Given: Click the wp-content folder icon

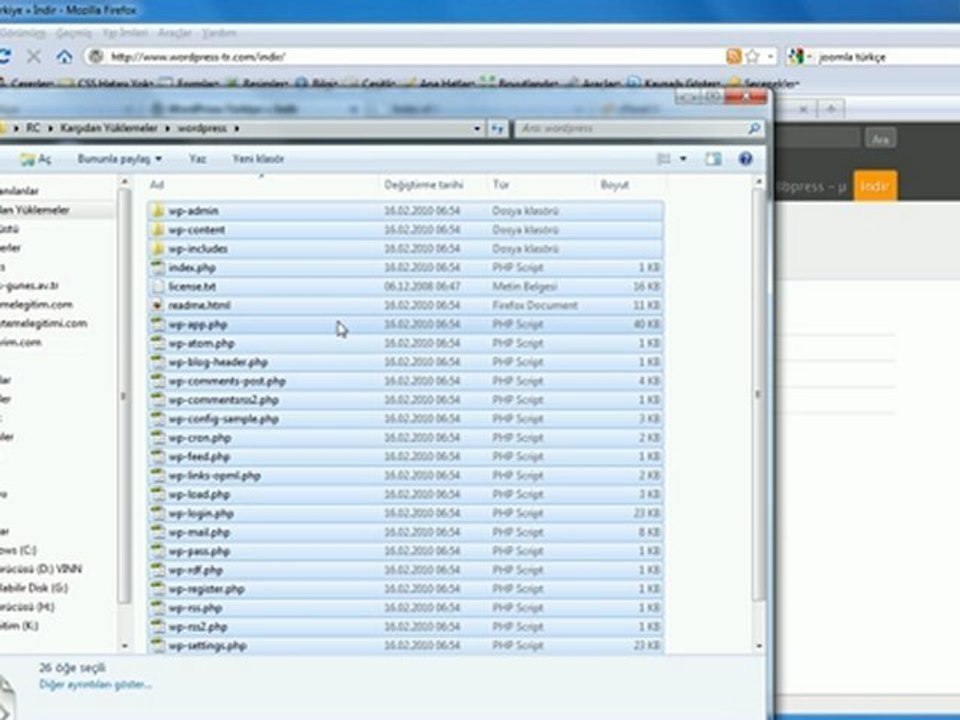Looking at the screenshot, I should [x=158, y=230].
